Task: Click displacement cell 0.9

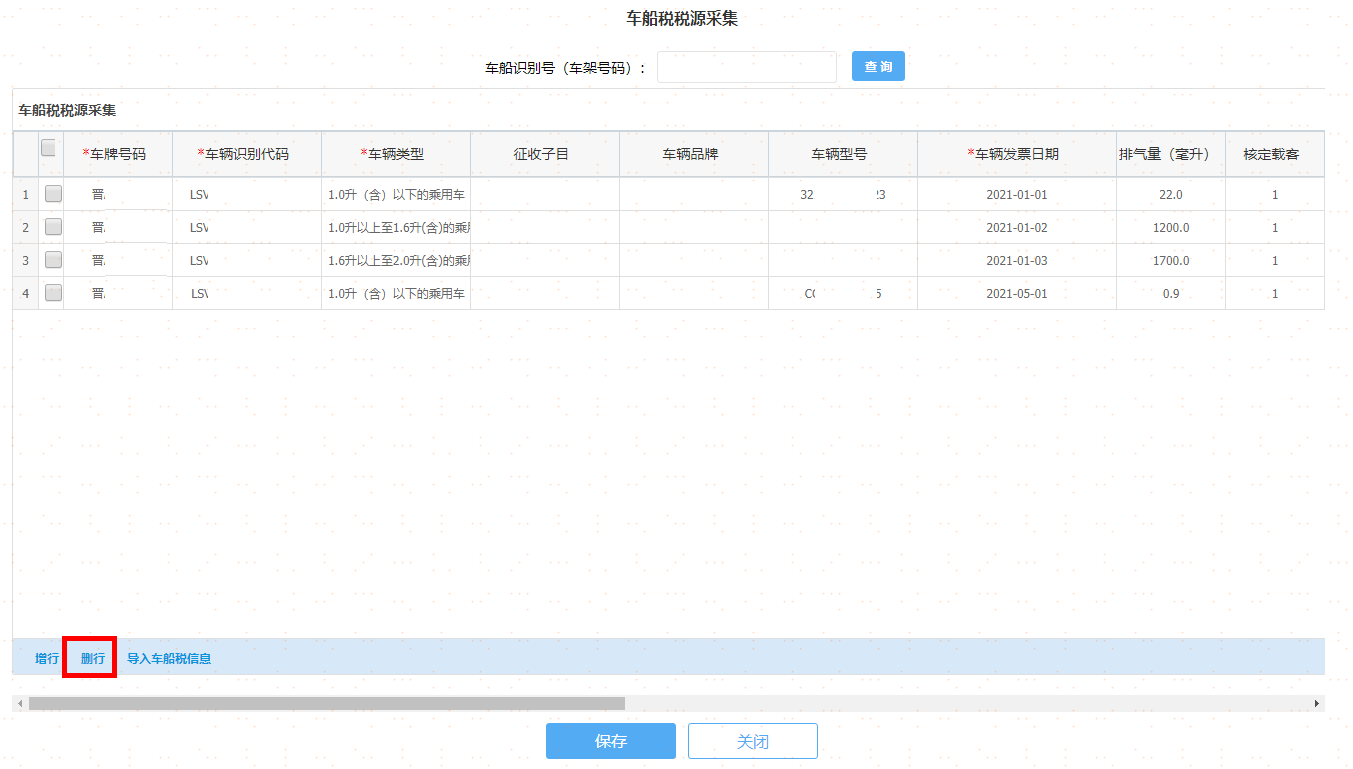Action: pyautogui.click(x=1171, y=293)
